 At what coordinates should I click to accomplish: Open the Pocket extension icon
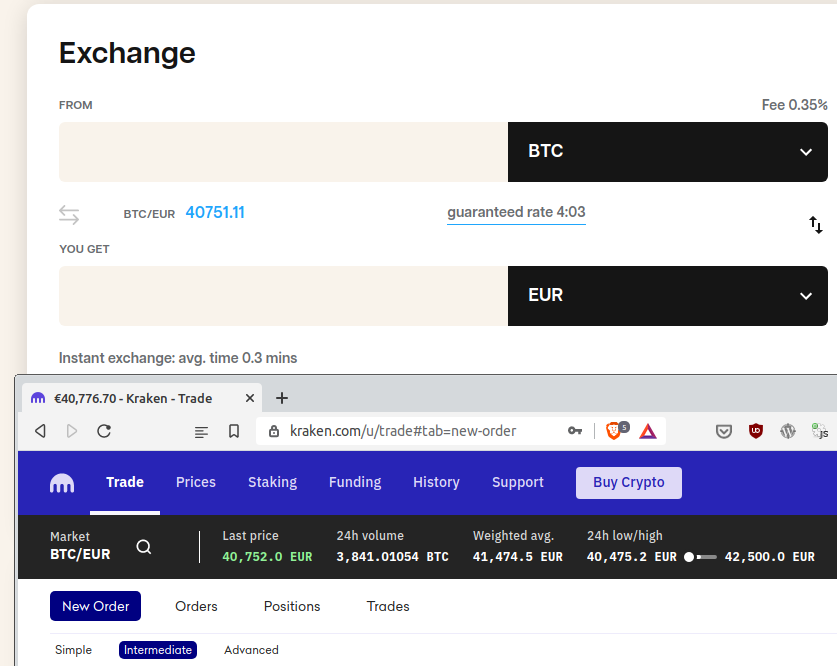724,431
